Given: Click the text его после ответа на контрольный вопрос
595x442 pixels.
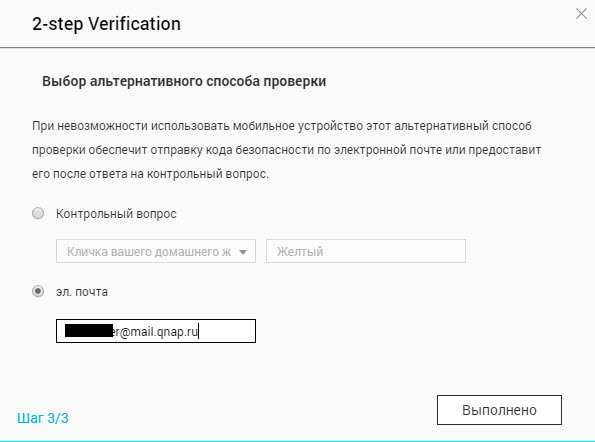Looking at the screenshot, I should (x=150, y=174).
